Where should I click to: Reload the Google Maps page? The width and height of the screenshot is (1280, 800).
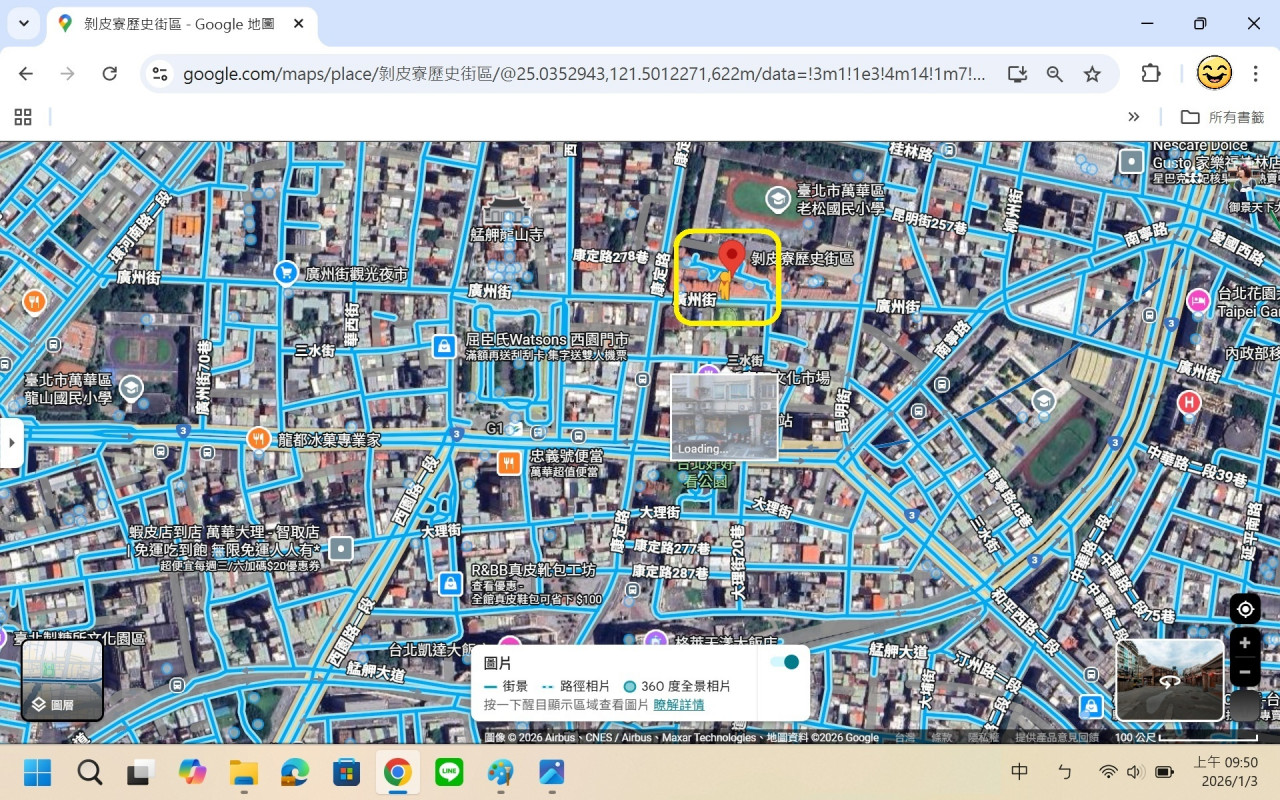click(x=110, y=74)
